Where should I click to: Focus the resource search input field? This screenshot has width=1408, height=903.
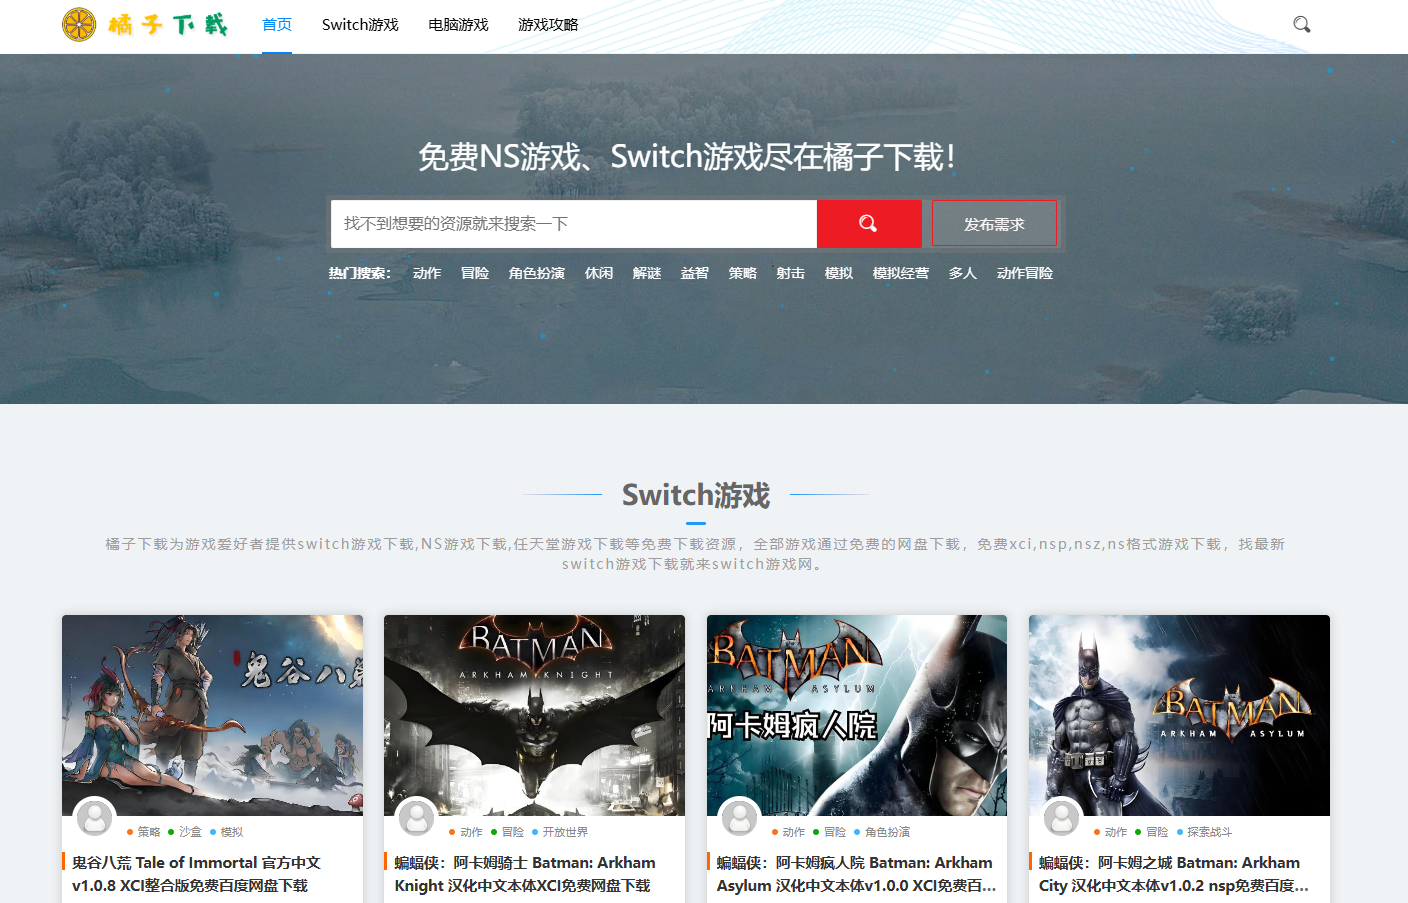574,224
